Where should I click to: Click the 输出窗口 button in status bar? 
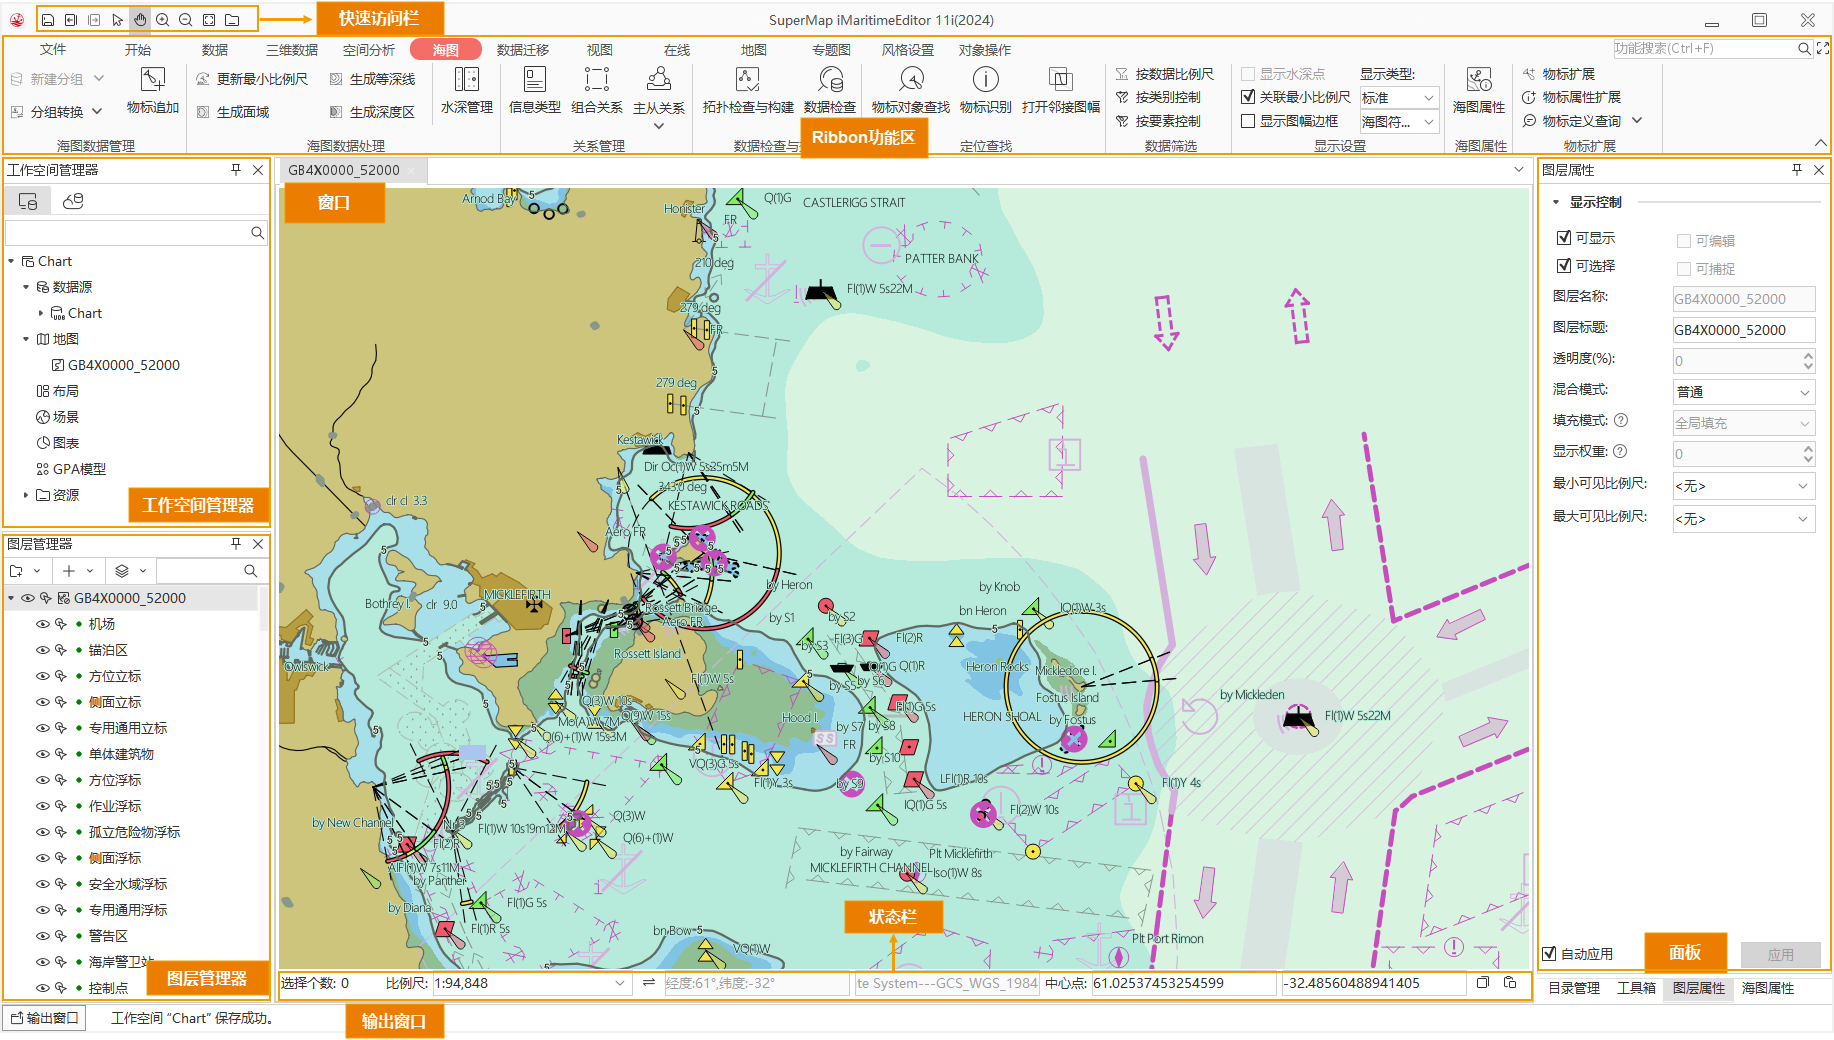[x=45, y=1018]
